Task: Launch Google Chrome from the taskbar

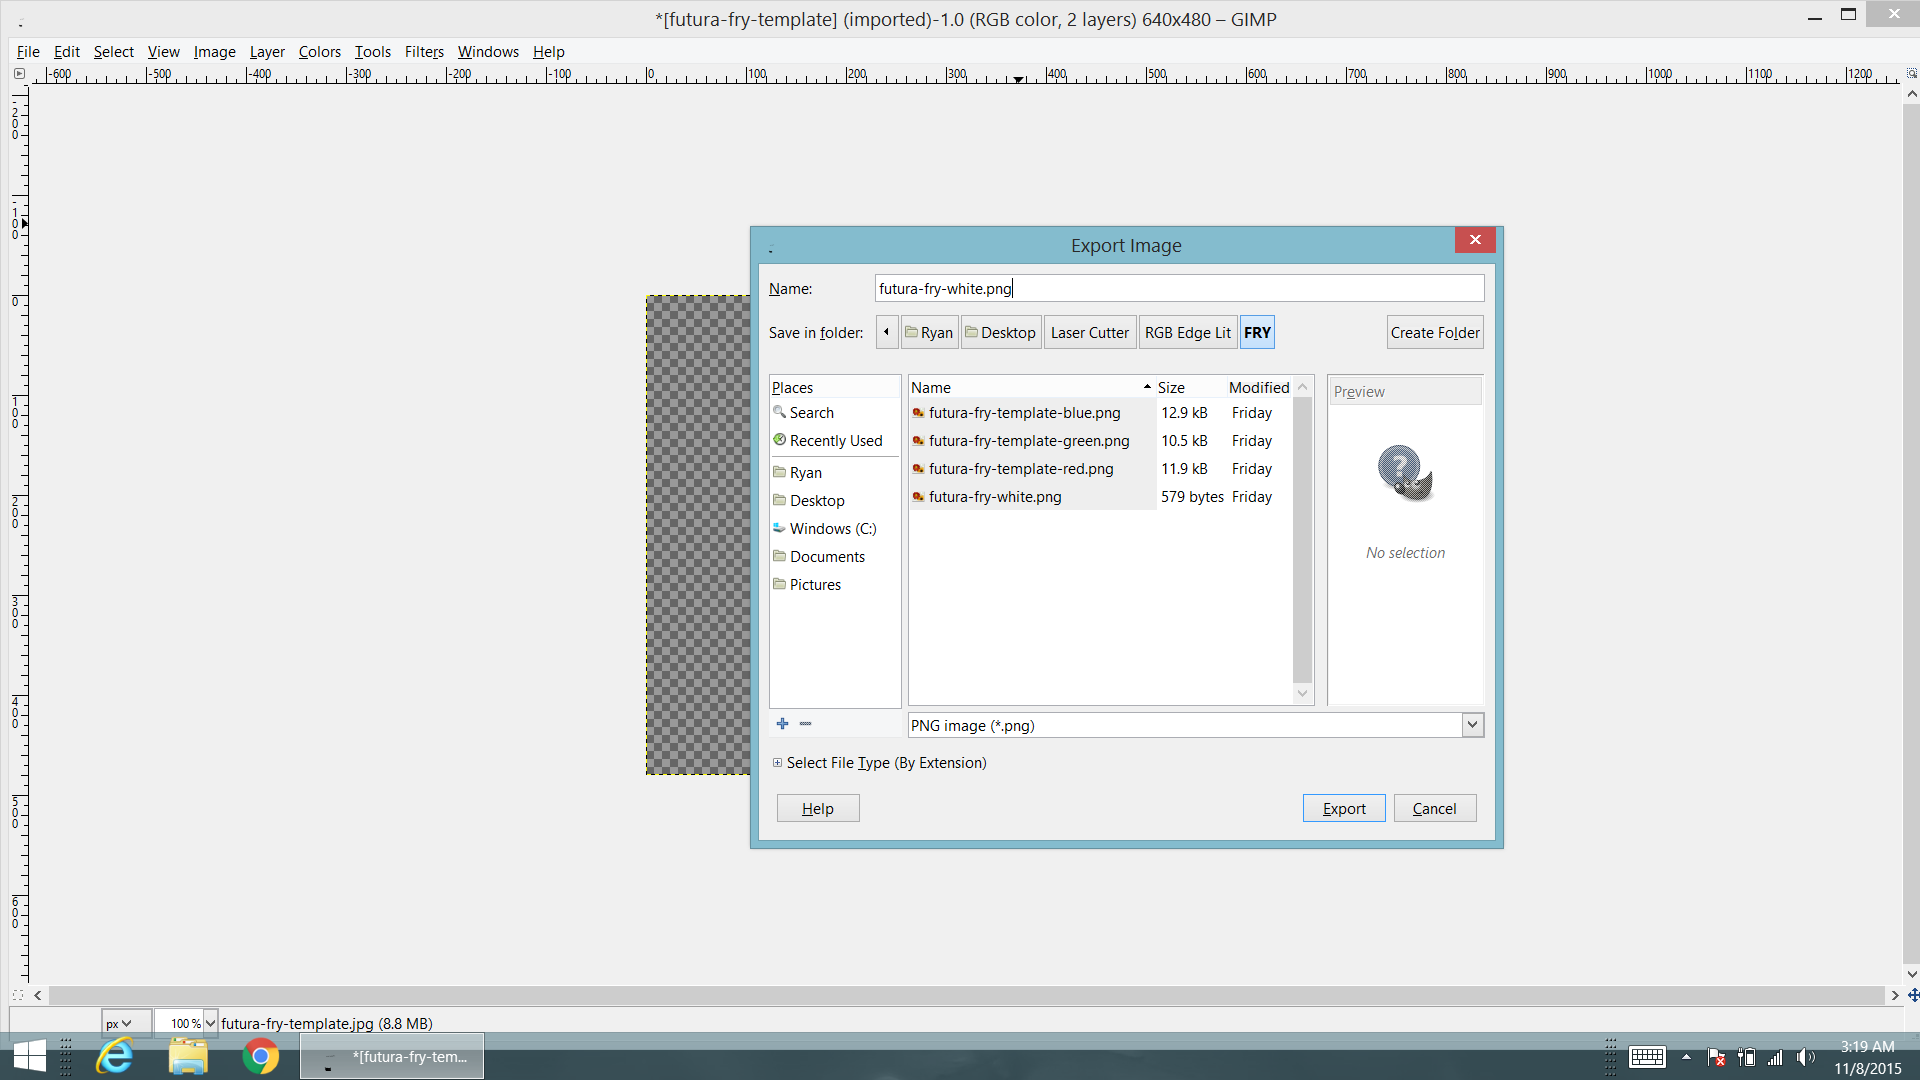Action: (x=261, y=1056)
